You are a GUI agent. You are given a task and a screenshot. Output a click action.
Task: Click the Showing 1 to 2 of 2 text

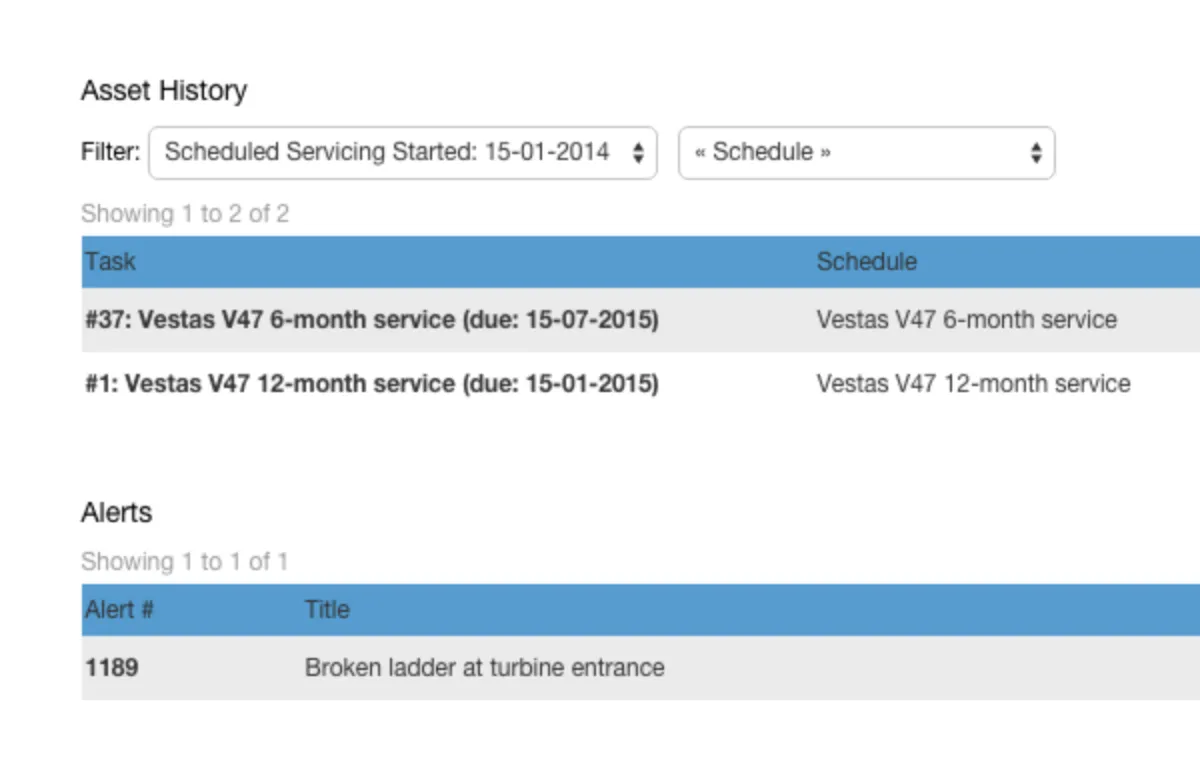point(185,214)
